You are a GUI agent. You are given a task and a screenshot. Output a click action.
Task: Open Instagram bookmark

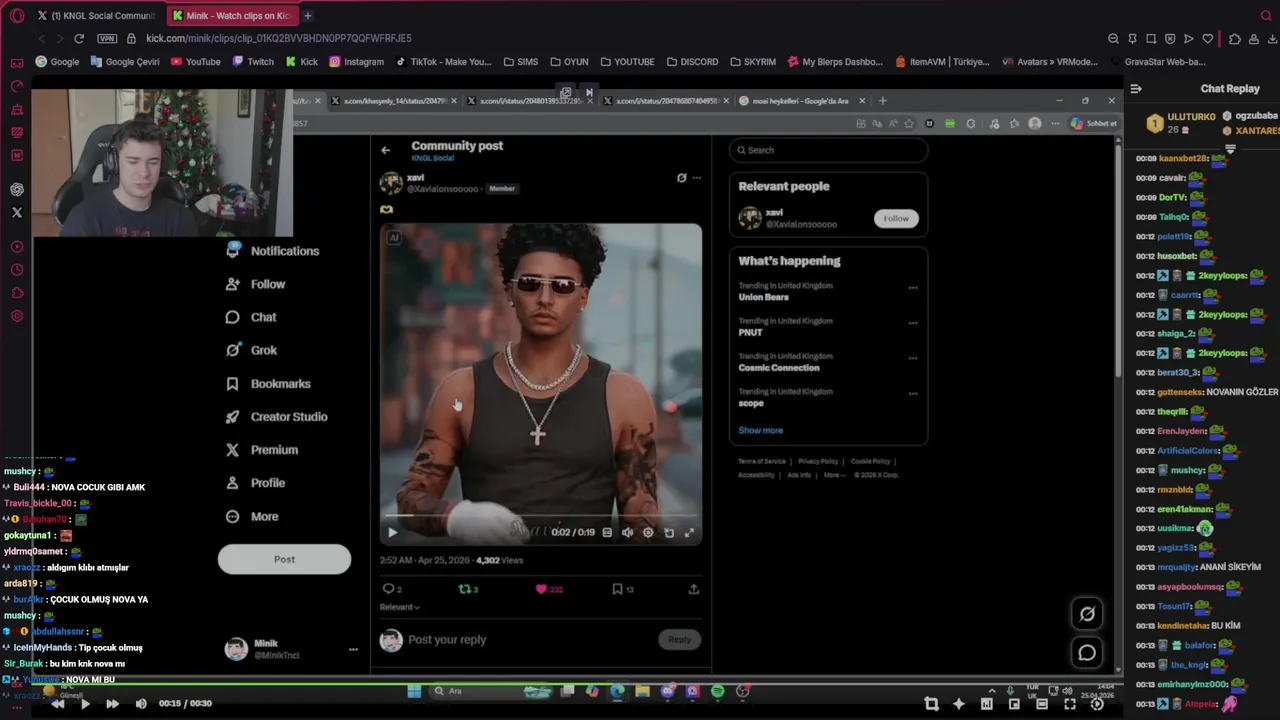(356, 61)
